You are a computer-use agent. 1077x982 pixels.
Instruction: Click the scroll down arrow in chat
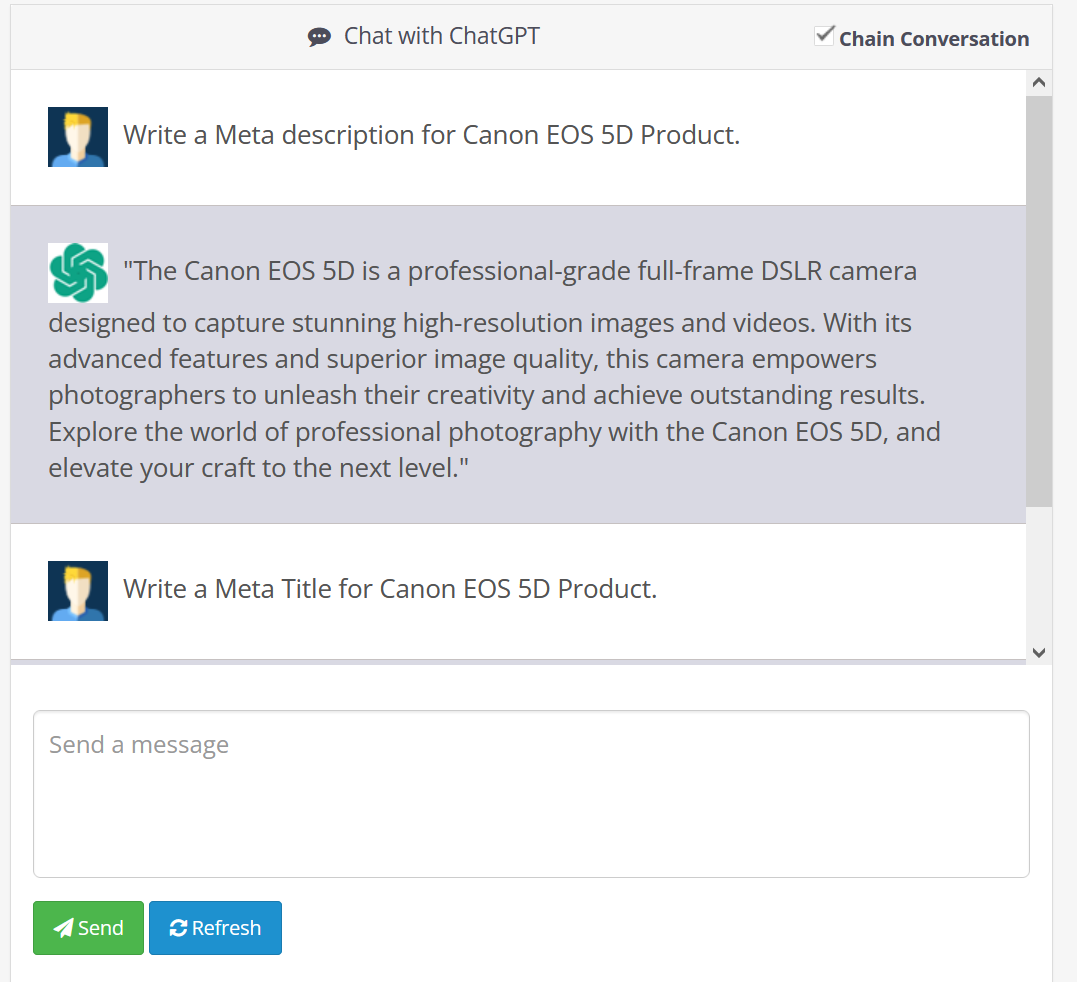[1039, 652]
